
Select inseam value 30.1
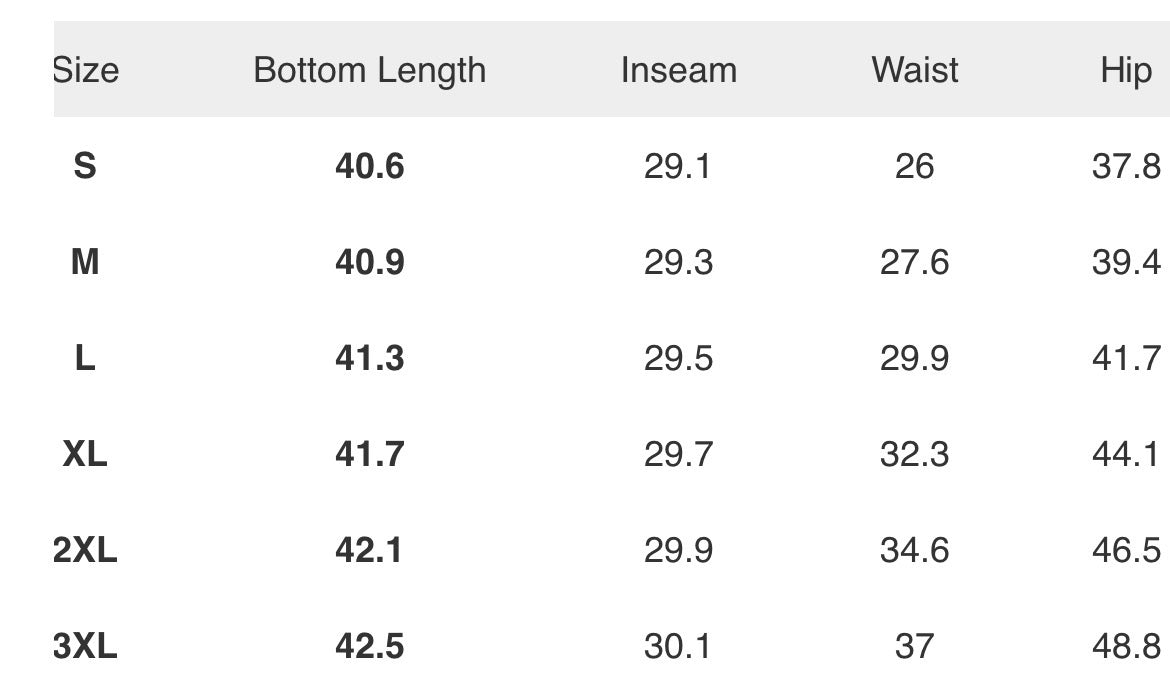[678, 646]
